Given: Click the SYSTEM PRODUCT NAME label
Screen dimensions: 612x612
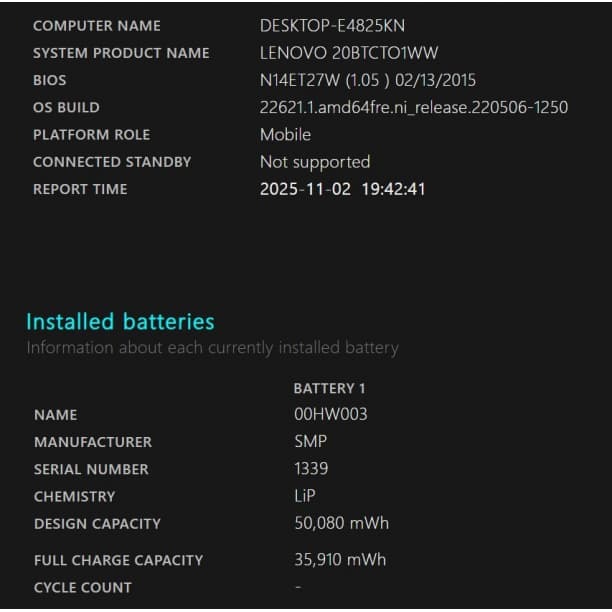Looking at the screenshot, I should click(x=121, y=53).
